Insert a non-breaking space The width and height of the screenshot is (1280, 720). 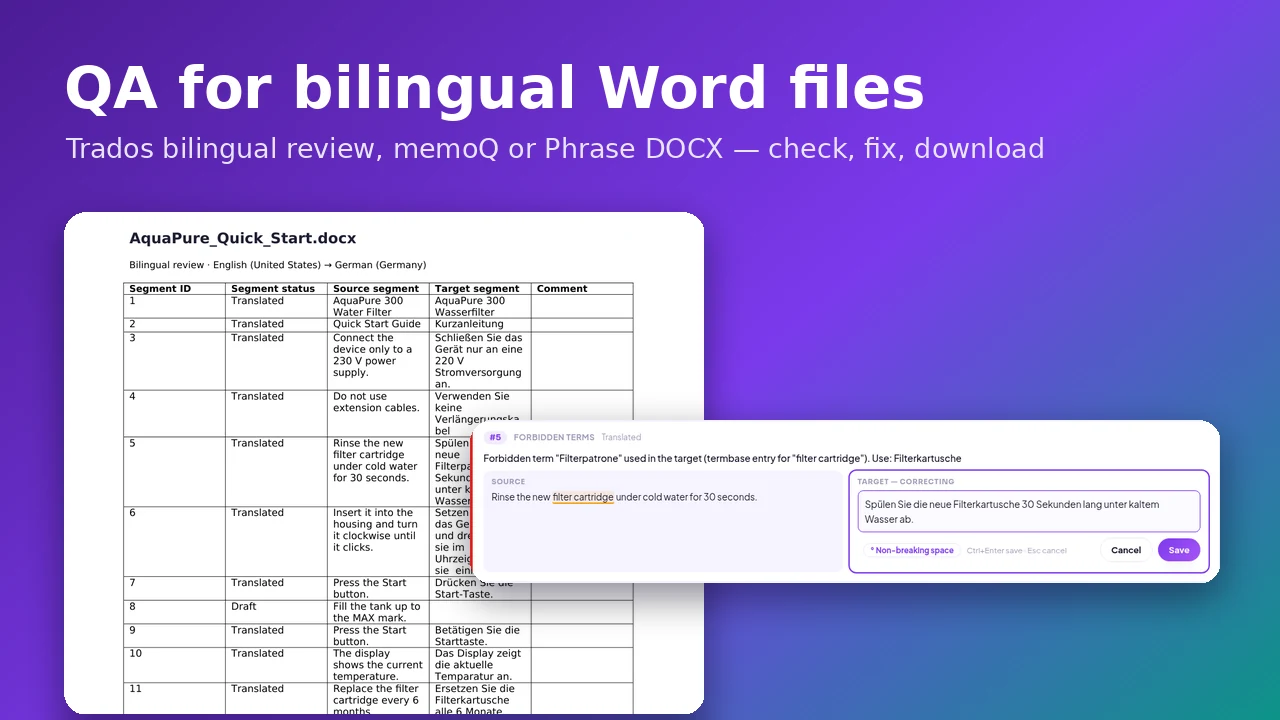point(911,550)
